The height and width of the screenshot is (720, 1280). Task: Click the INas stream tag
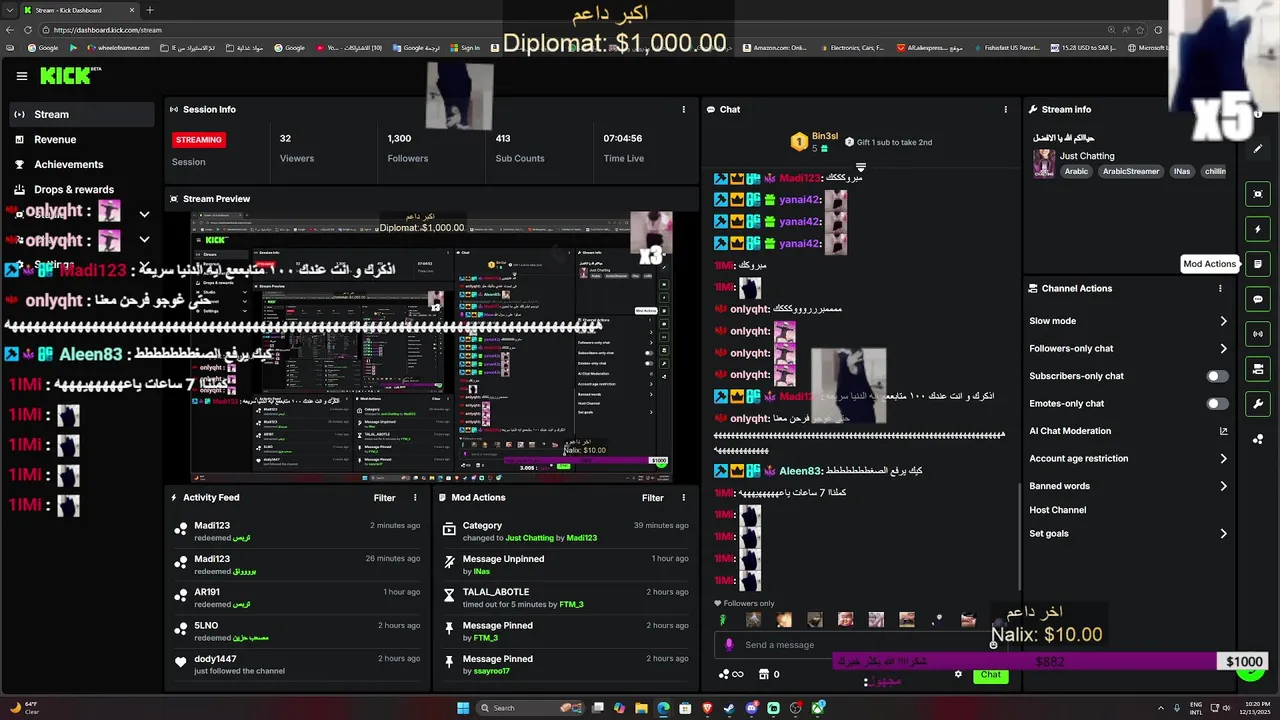[1182, 171]
